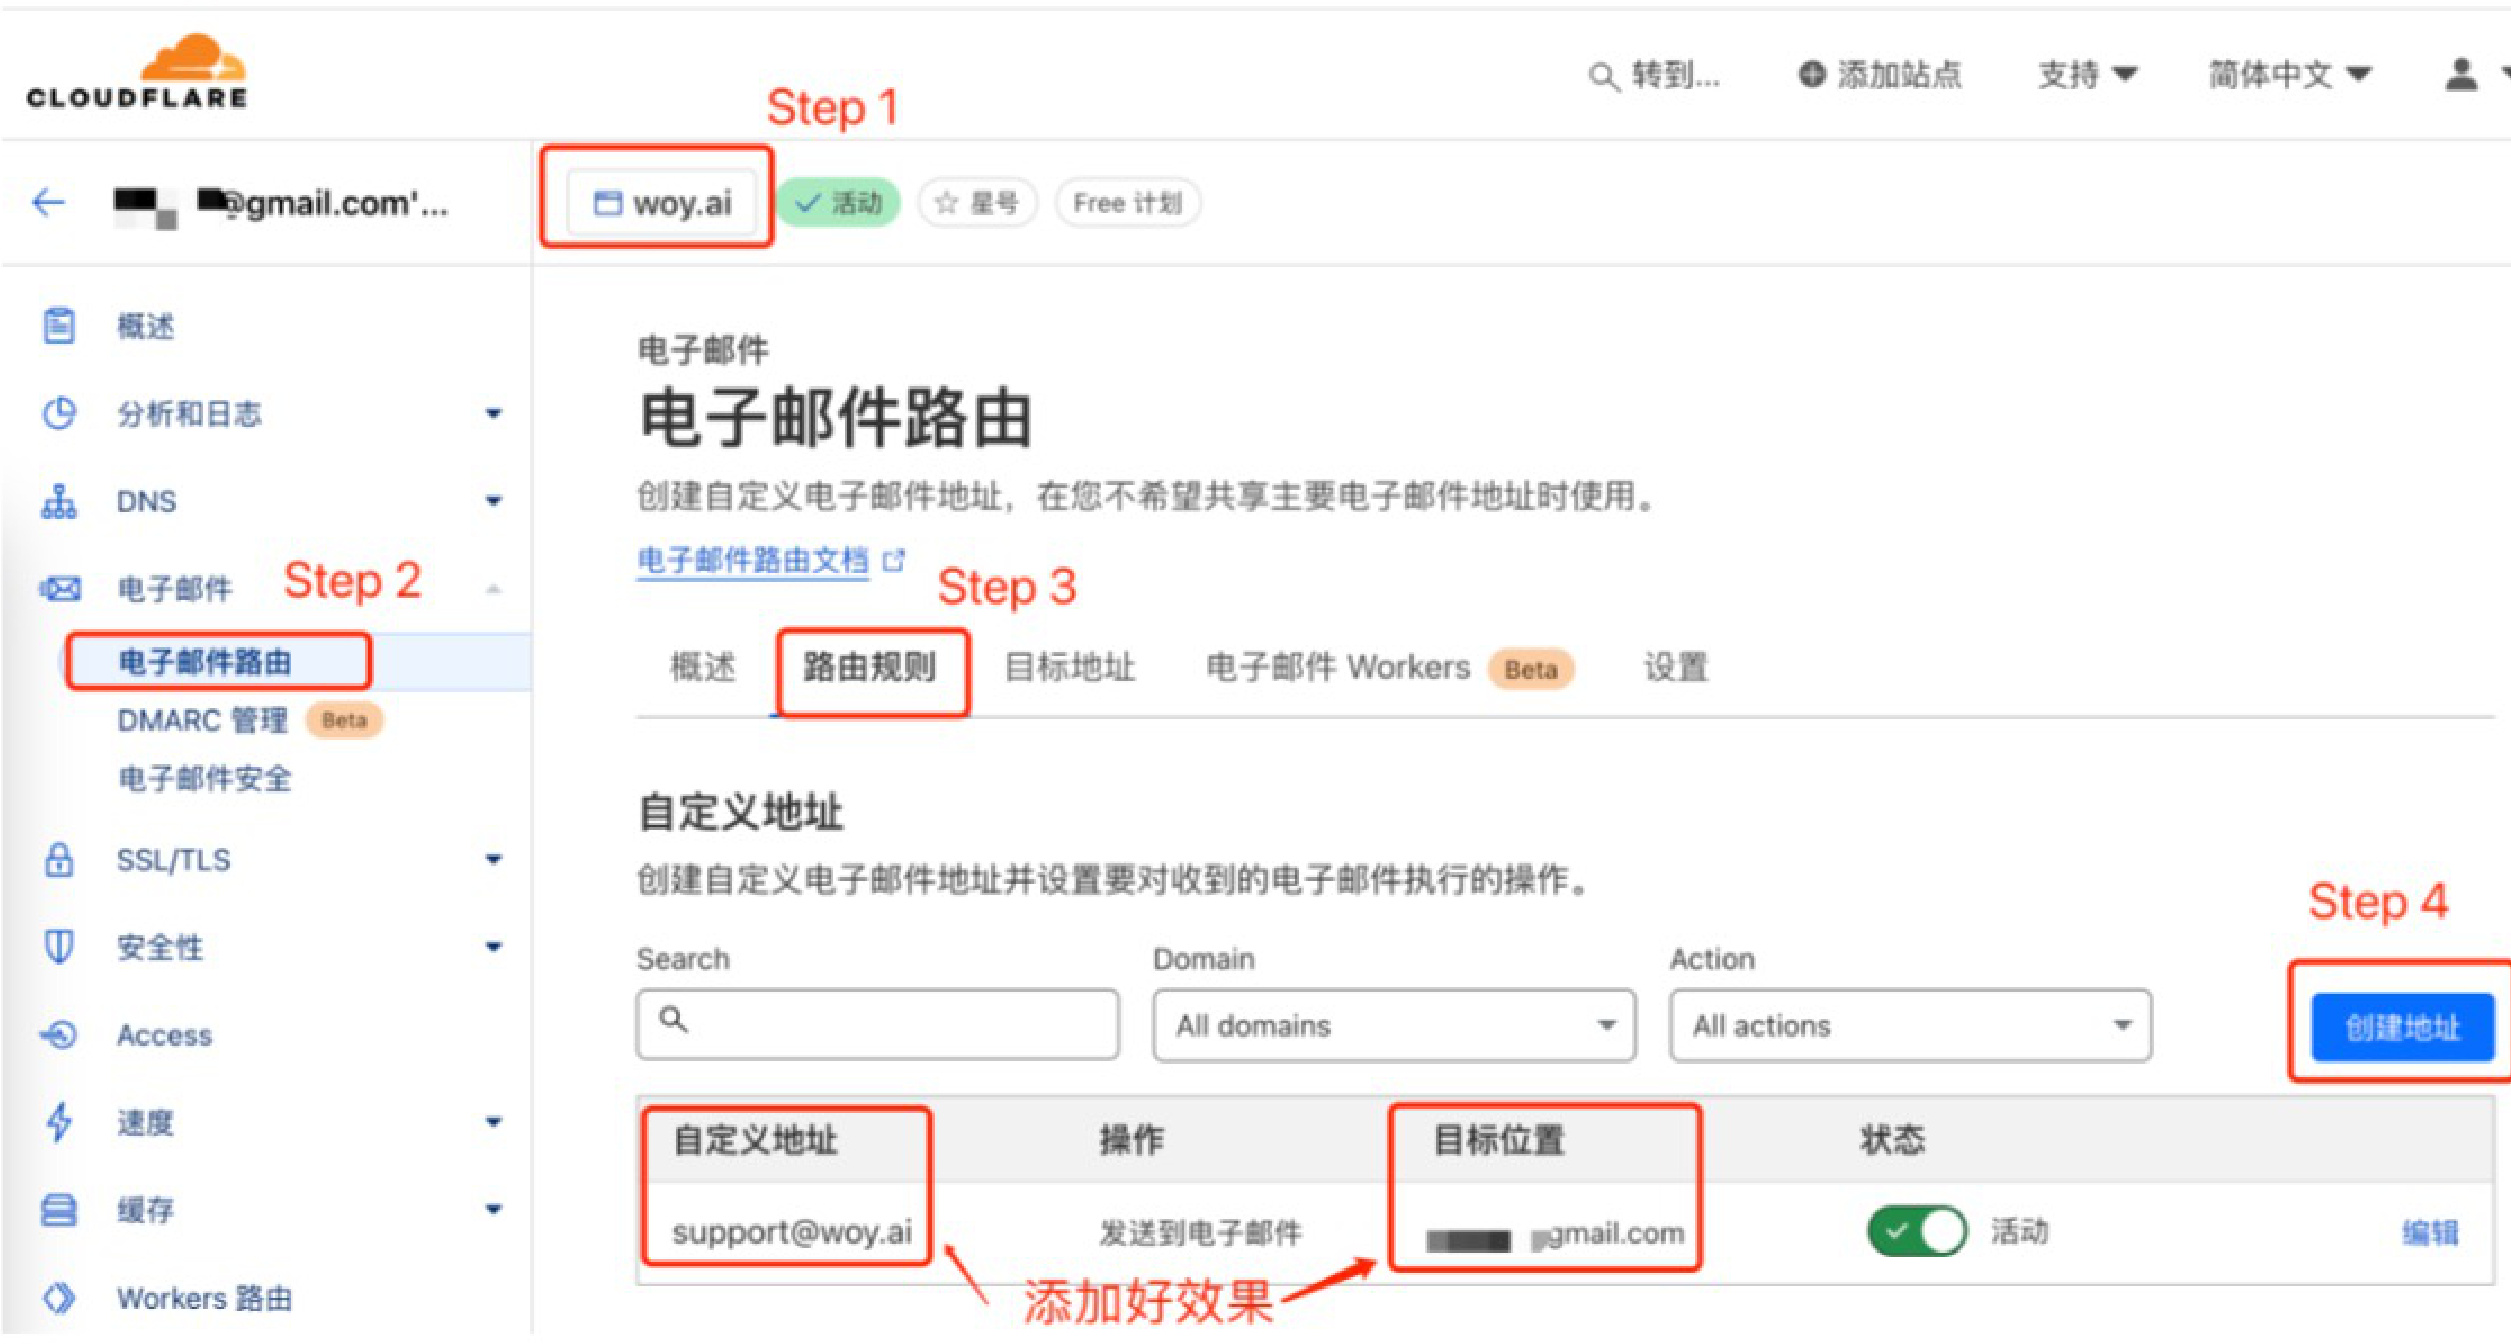2511x1344 pixels.
Task: Toggle the support@woy.ai rule active switch
Action: (x=1915, y=1231)
